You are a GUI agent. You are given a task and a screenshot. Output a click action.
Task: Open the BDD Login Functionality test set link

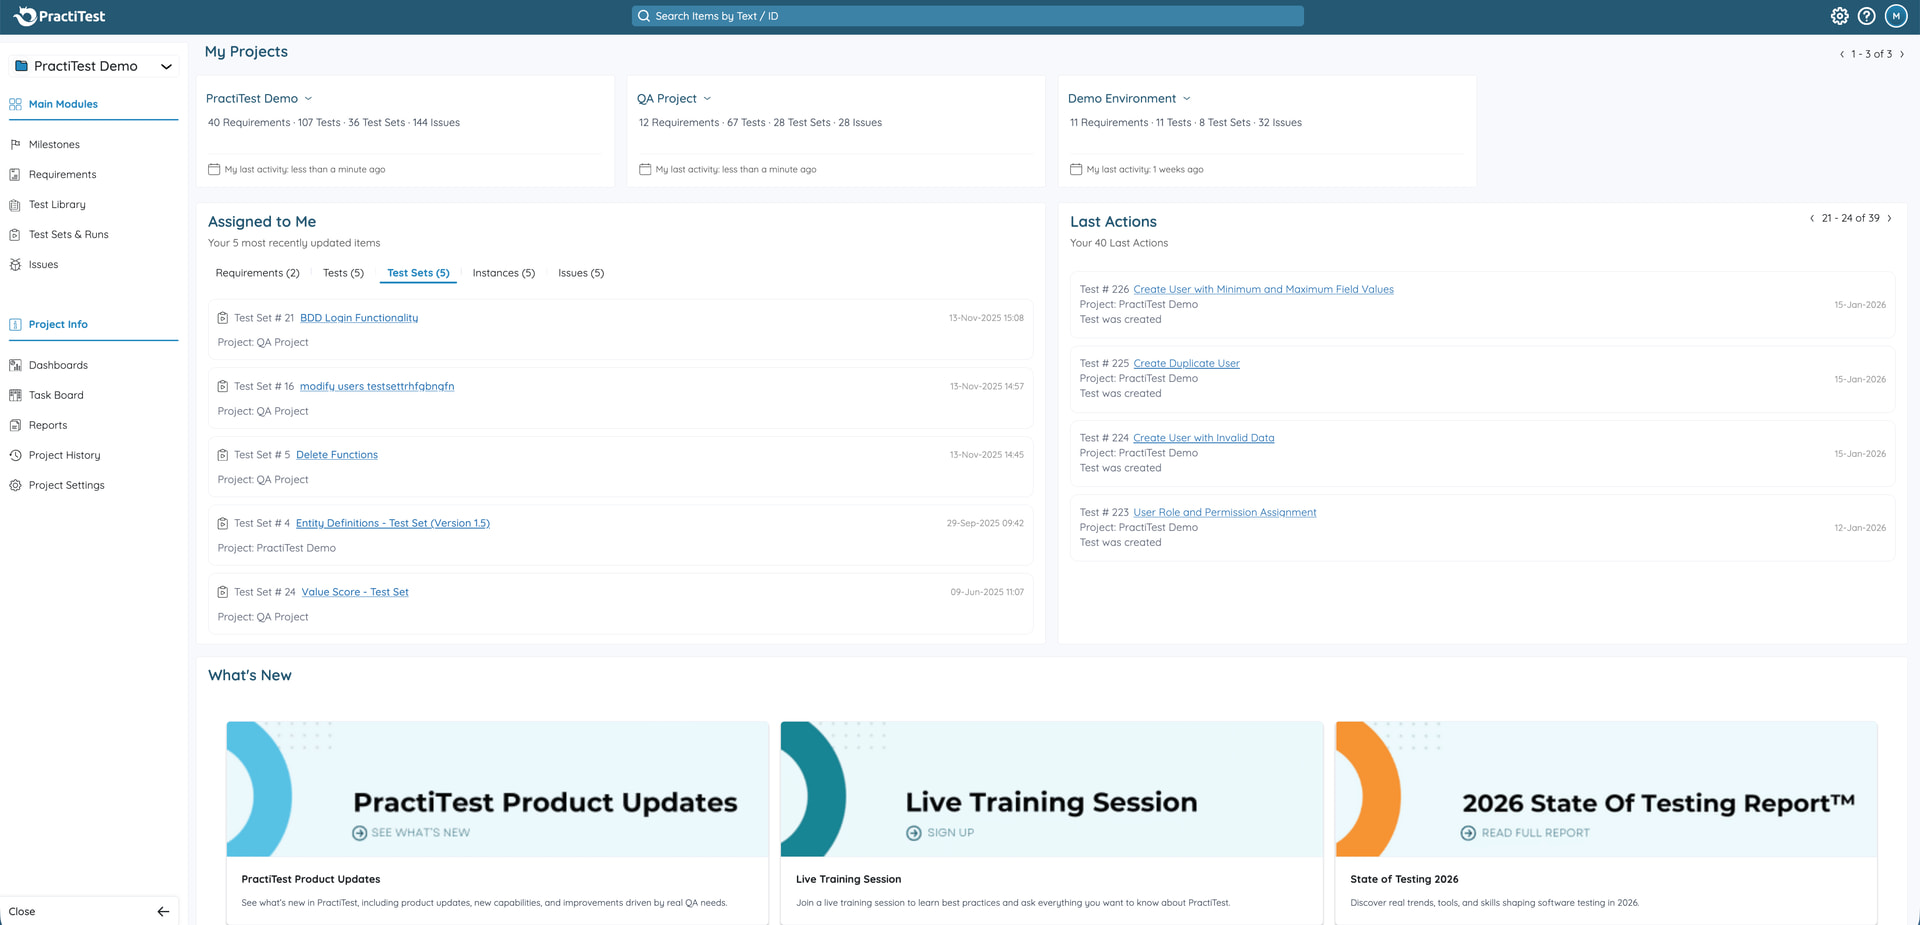[359, 318]
